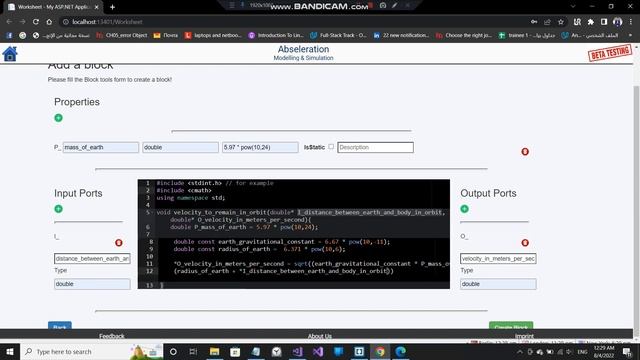
Task: Edit the input port name field
Action: tap(92, 258)
